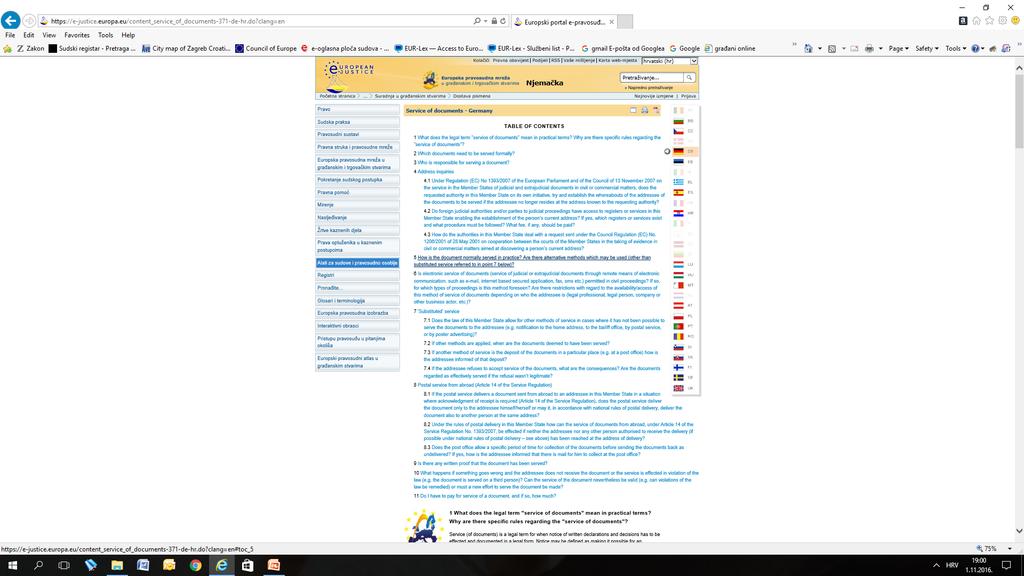Jump to contents item 7 'Substituted' service

pos(438,312)
